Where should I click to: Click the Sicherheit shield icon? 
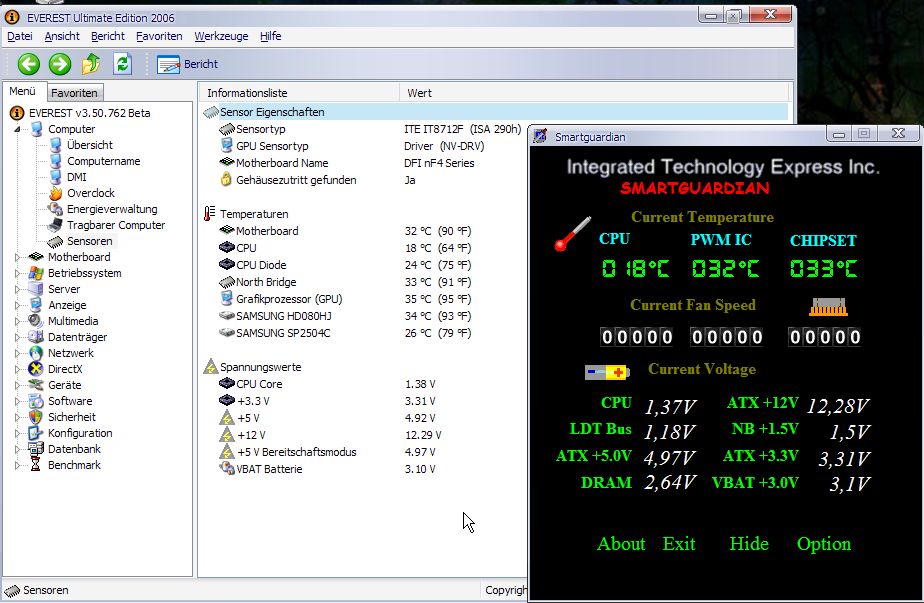click(x=36, y=416)
